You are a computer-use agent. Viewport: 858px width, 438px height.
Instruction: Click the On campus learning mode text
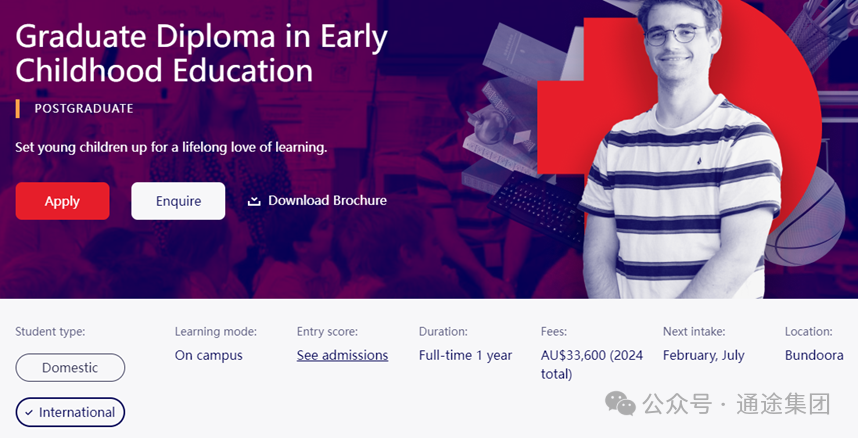pyautogui.click(x=208, y=355)
